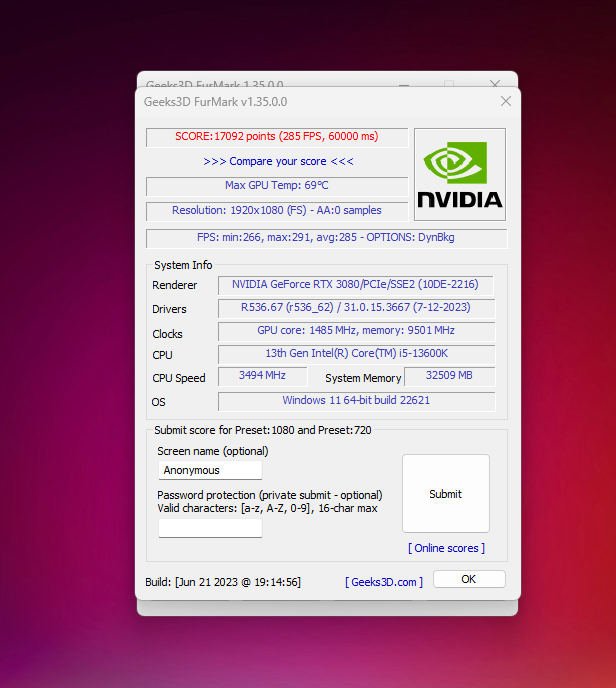This screenshot has height=688, width=616.
Task: Click the Geeks3D FurMark v1.35.0.0 title
Action: pos(215,102)
